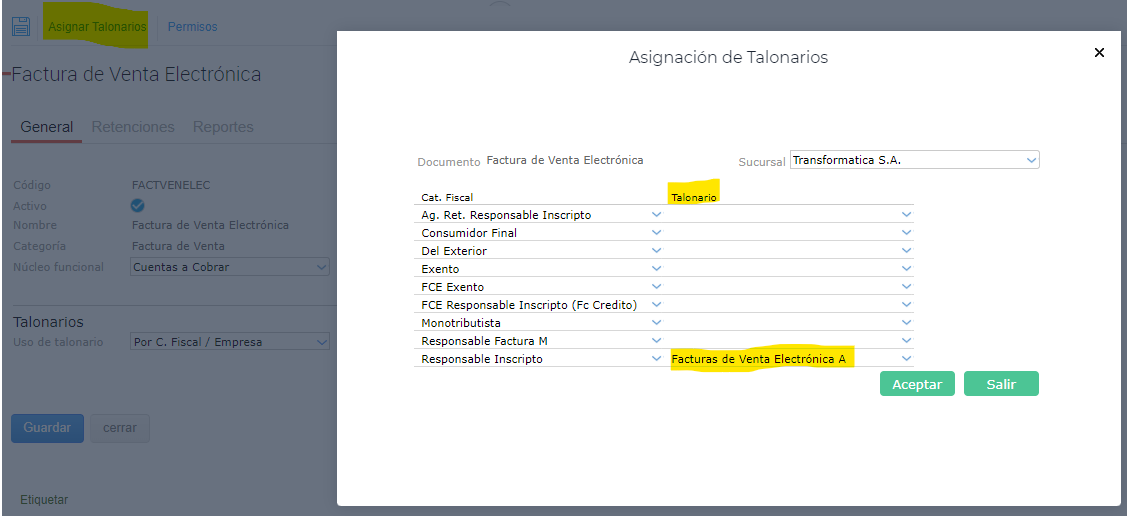Screen dimensions: 1127x516
Task: Expand Cat. Fiscal dropdown for Exento
Action: 656,268
